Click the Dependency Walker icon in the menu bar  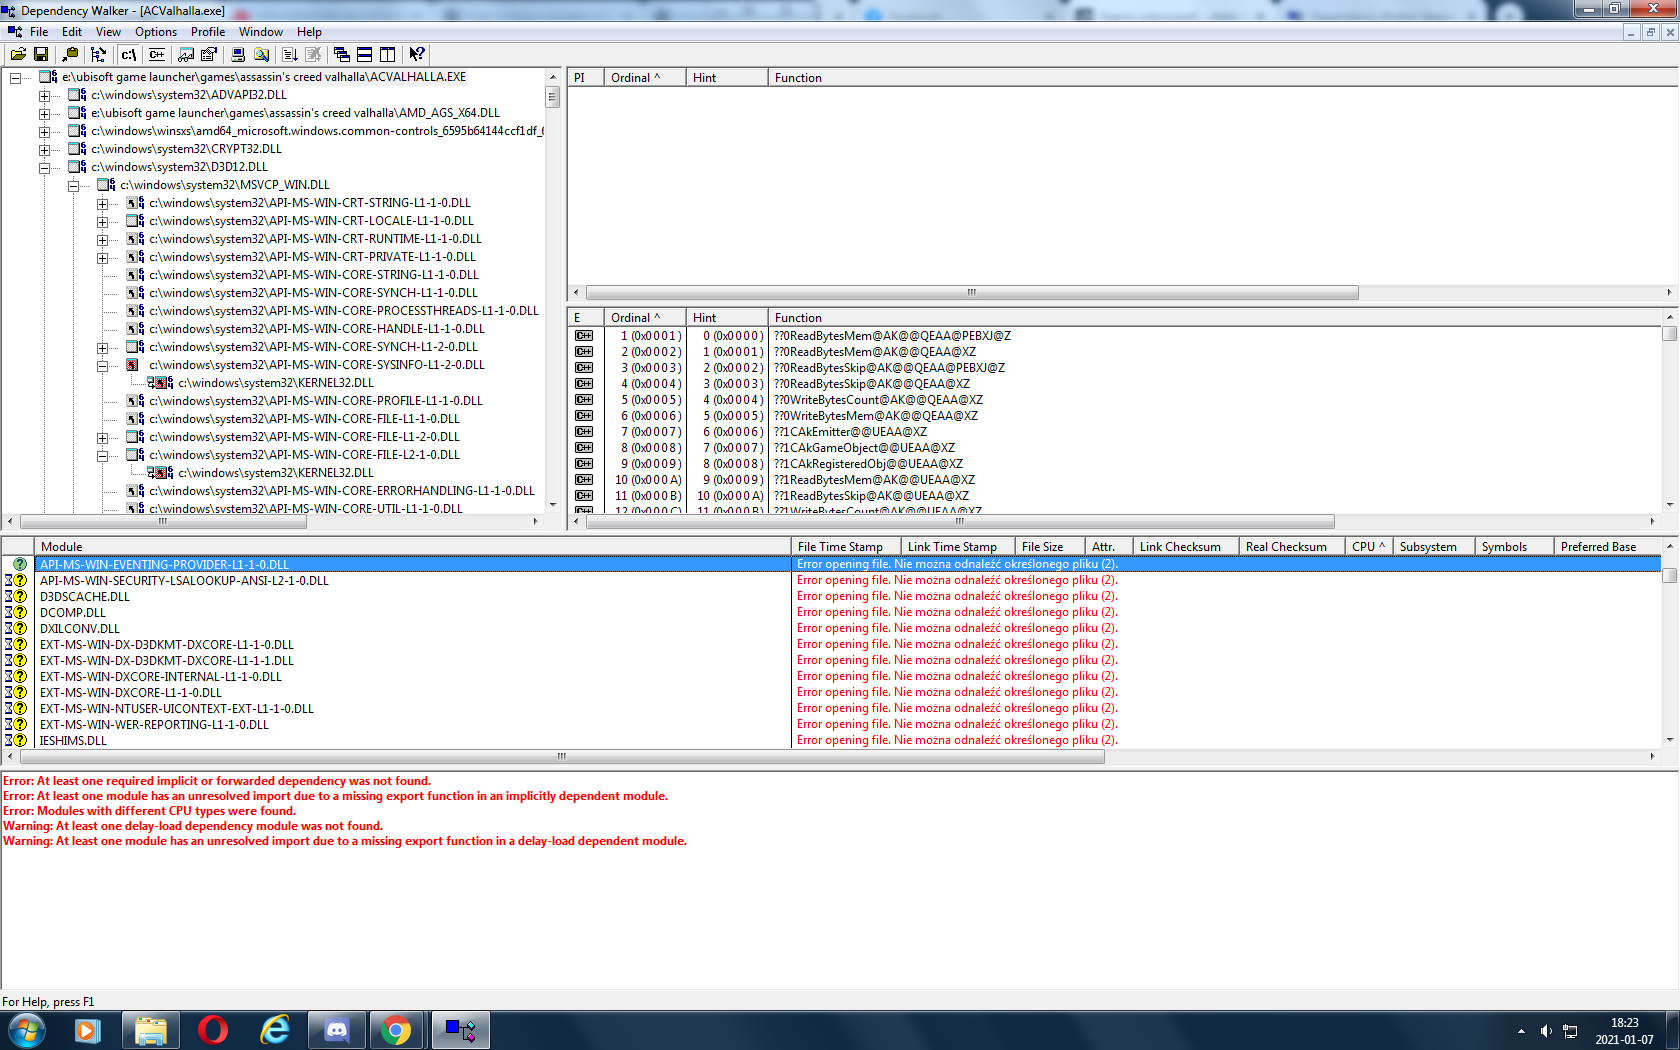click(x=14, y=32)
